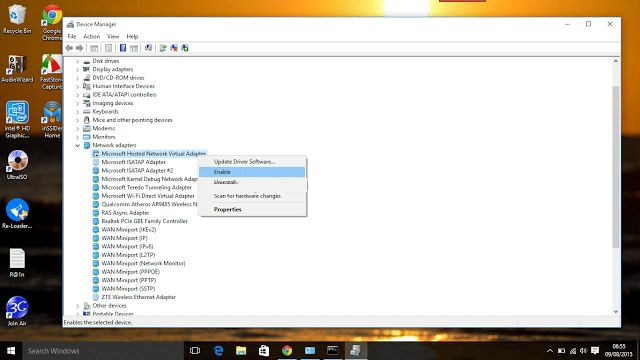Expand the Monitors node
This screenshot has height=360, width=640.
tap(78, 137)
